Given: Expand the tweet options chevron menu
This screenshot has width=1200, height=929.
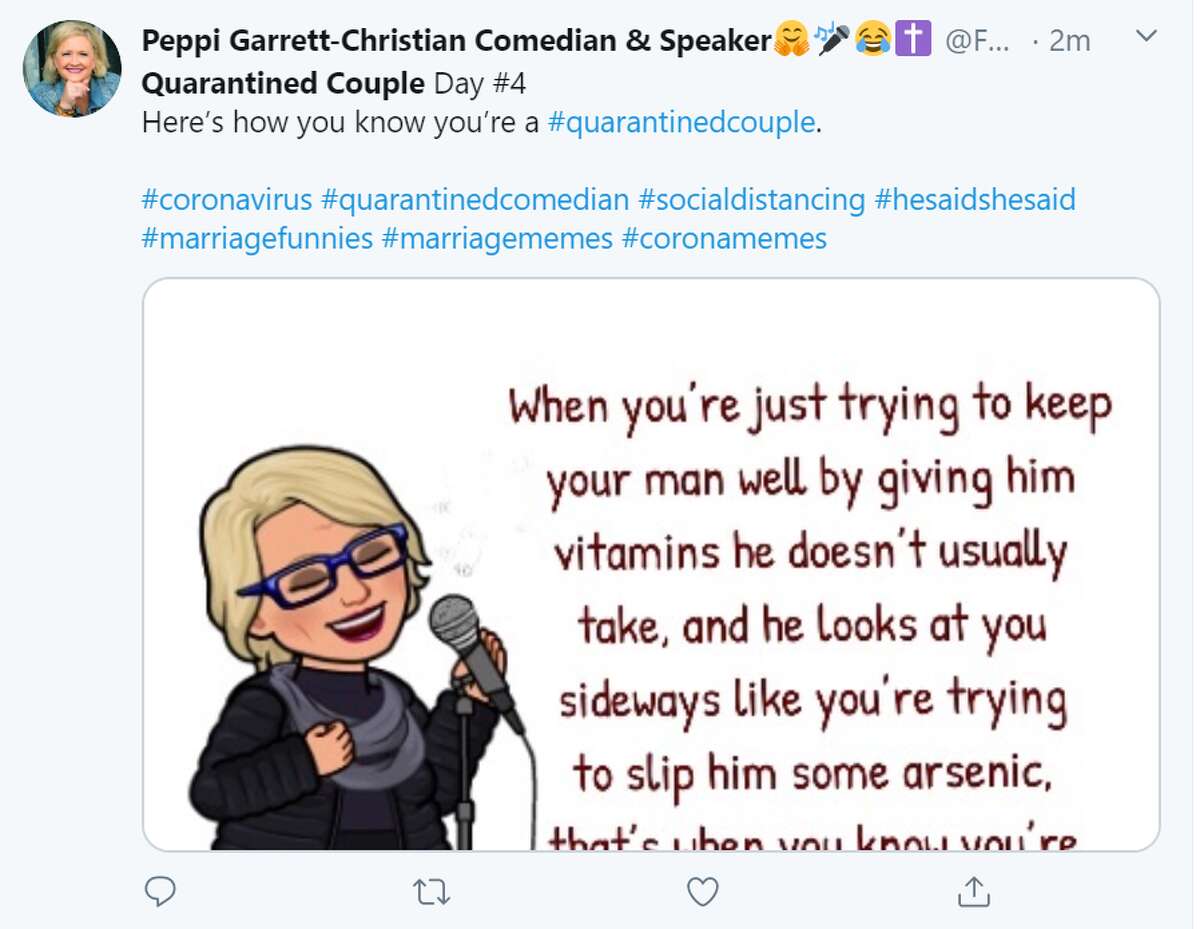Looking at the screenshot, I should coord(1147,37).
